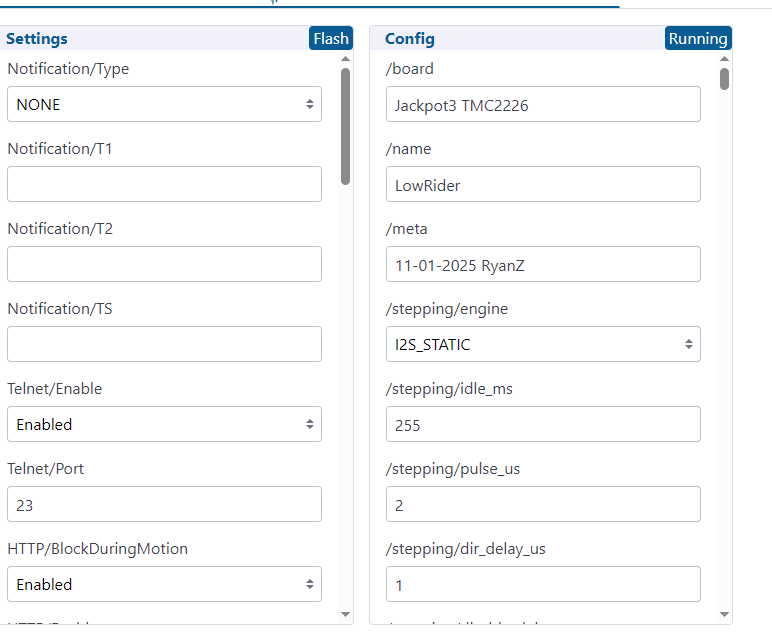Click the /stepping/dir_delay_us input field
Screen dimensions: 772x633
tap(543, 585)
